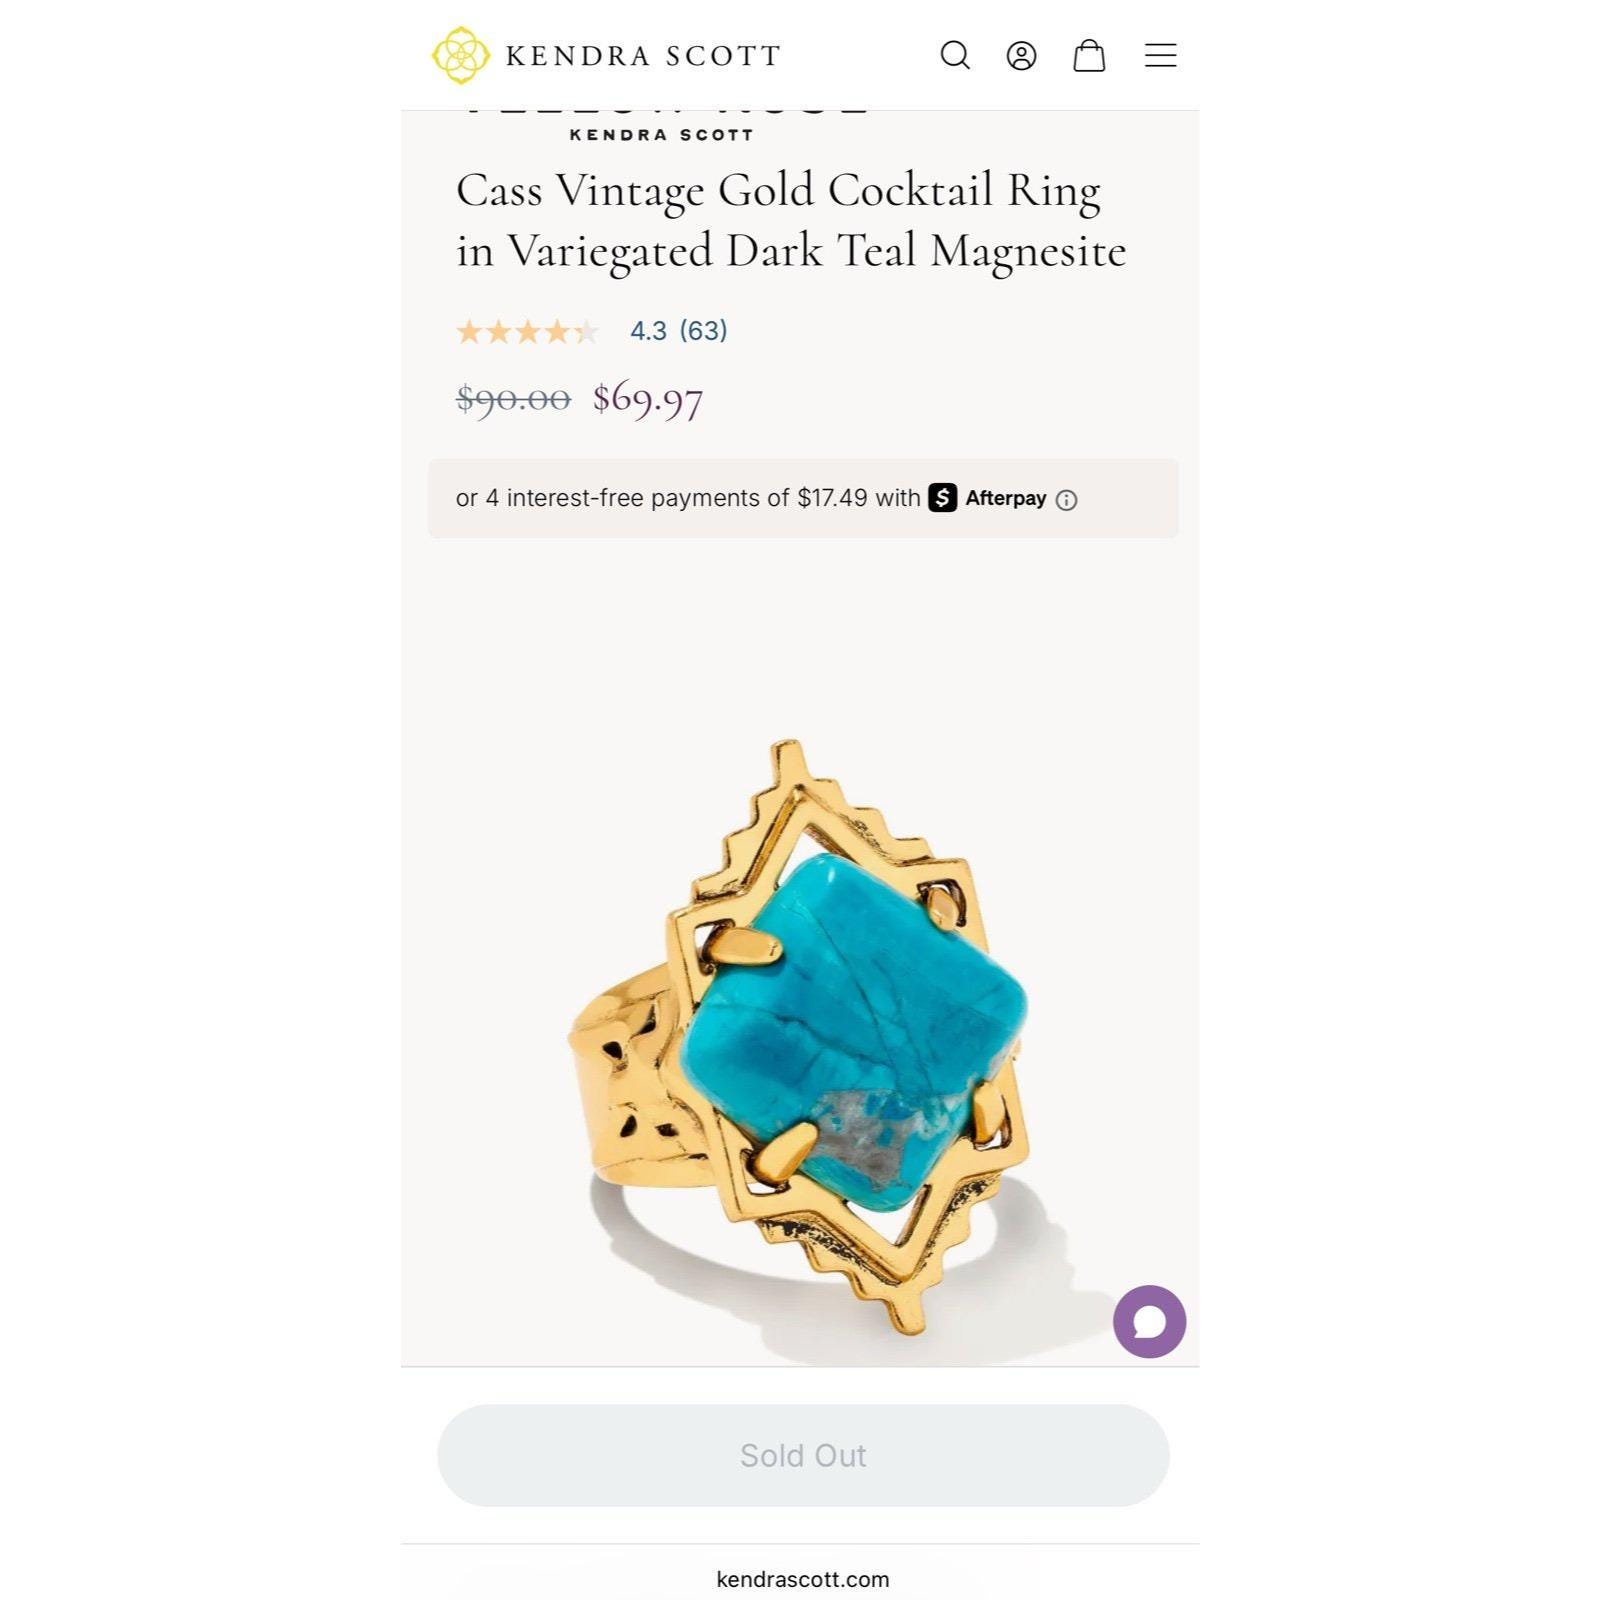Open the (63) reviews count link
The image size is (1600, 1600).
703,331
